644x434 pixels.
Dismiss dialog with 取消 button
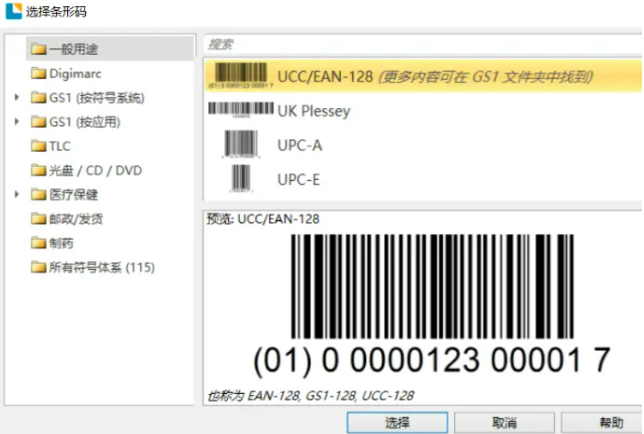pyautogui.click(x=504, y=423)
